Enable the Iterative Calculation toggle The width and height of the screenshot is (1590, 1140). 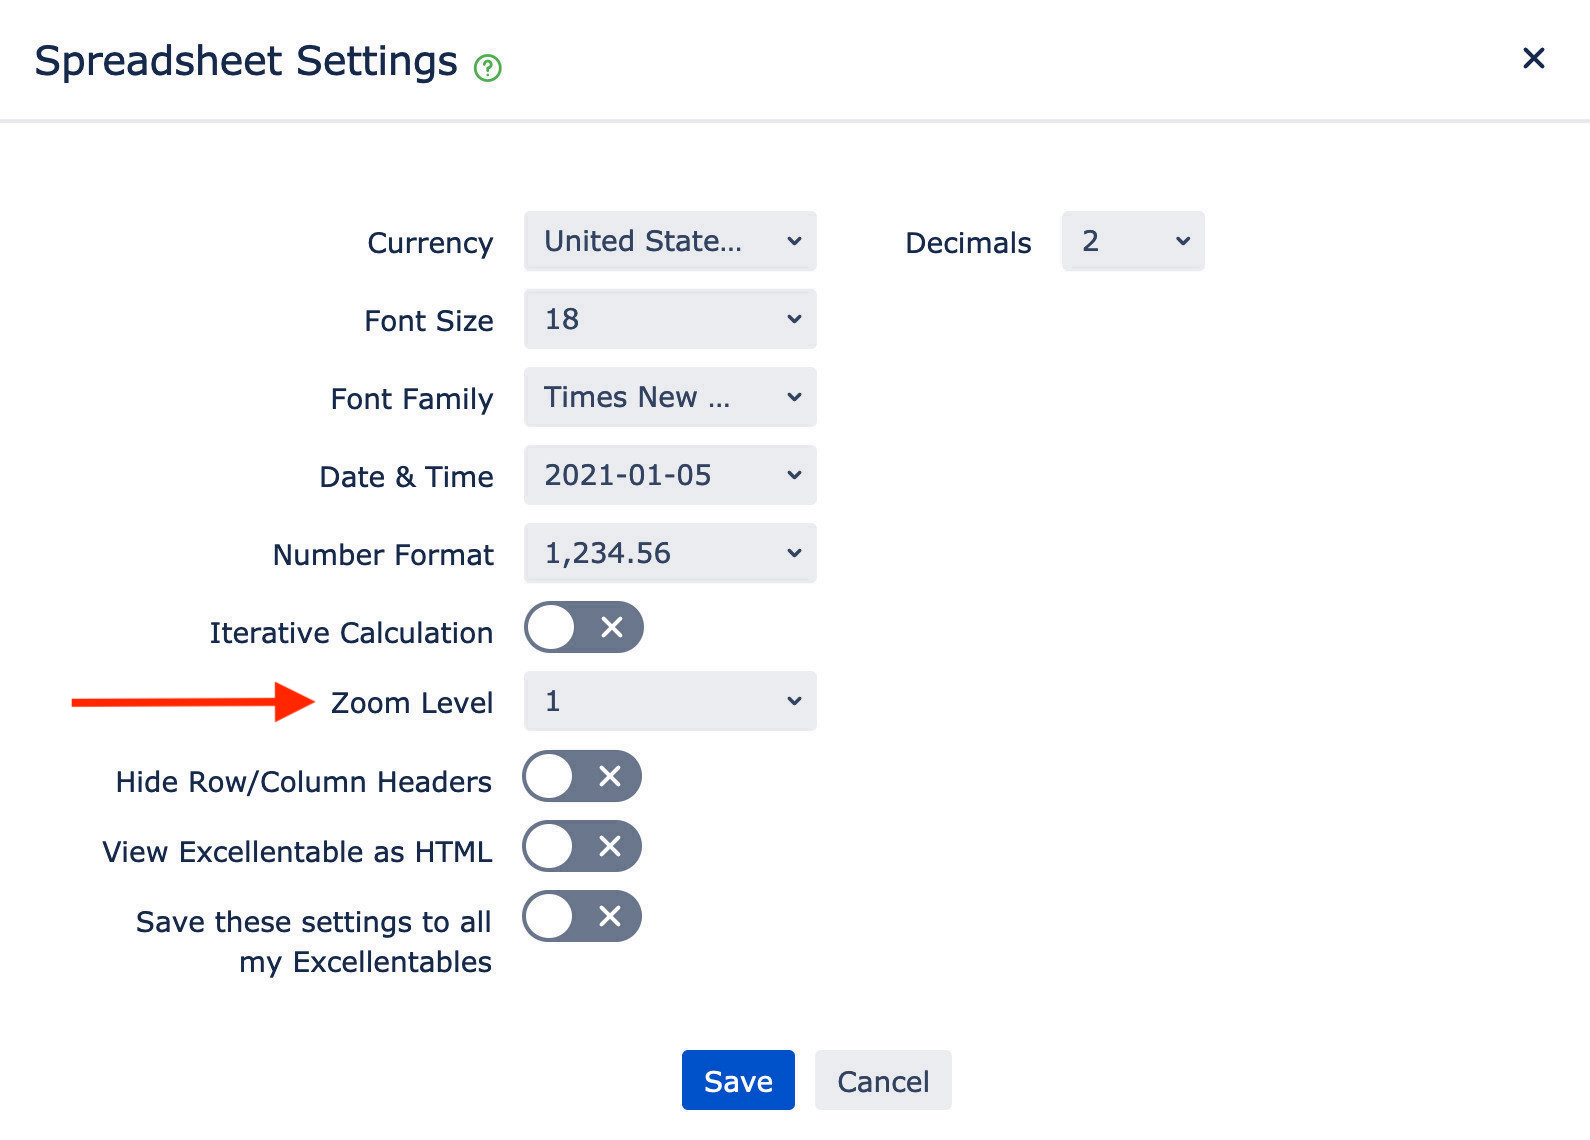pos(584,627)
